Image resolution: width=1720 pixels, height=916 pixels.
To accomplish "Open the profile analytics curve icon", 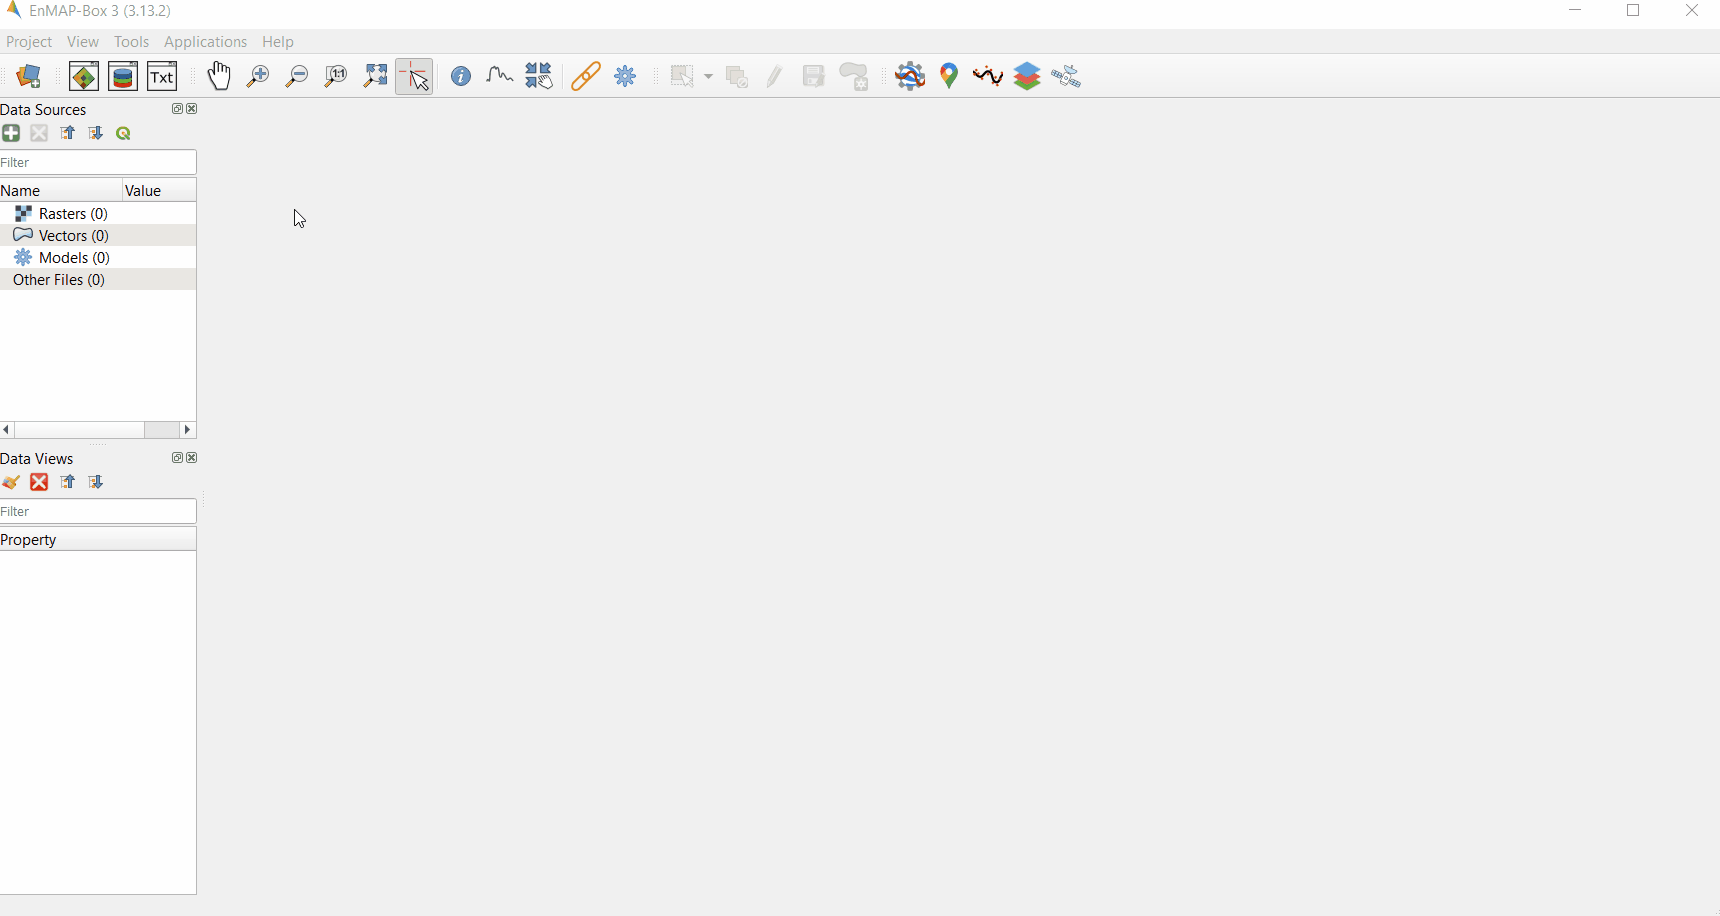I will pos(988,77).
